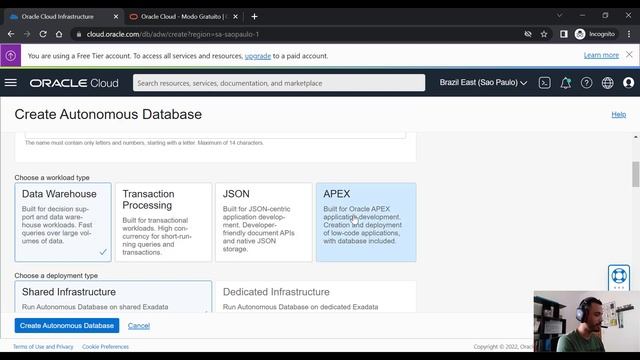640x360 pixels.
Task: Dismiss the Free Tier banner
Action: (x=629, y=54)
